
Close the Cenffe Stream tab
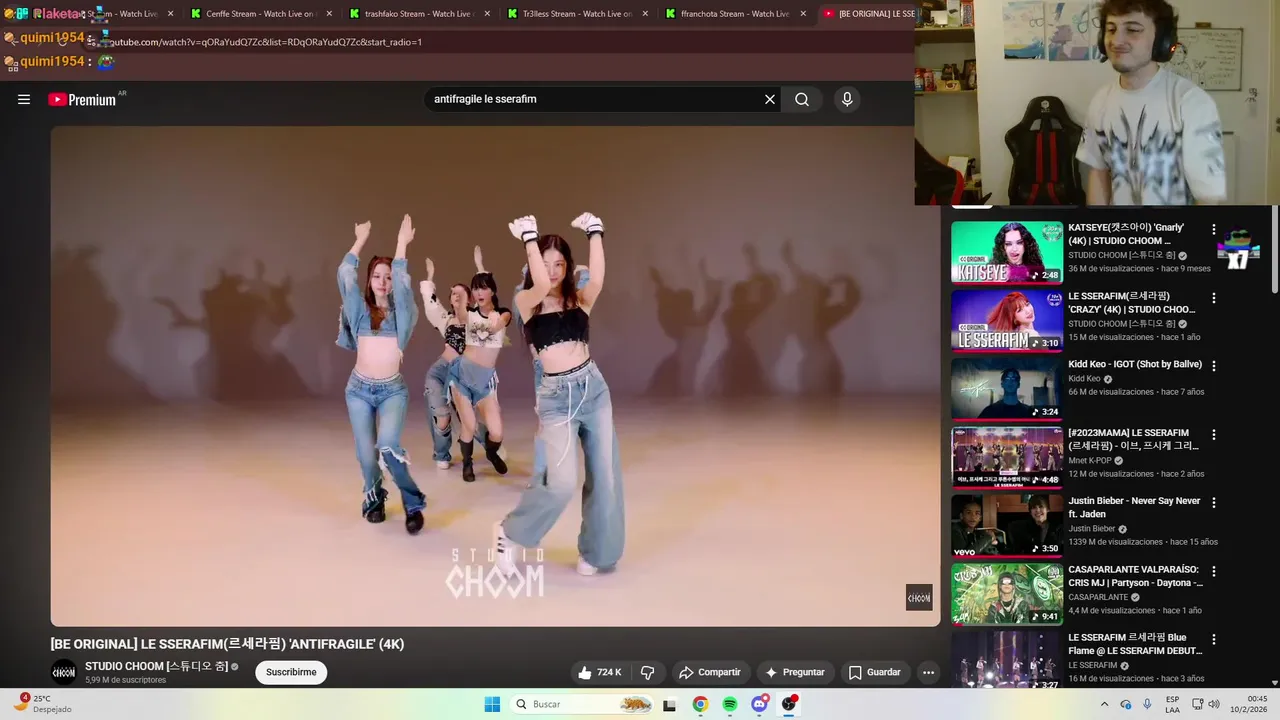pyautogui.click(x=328, y=14)
